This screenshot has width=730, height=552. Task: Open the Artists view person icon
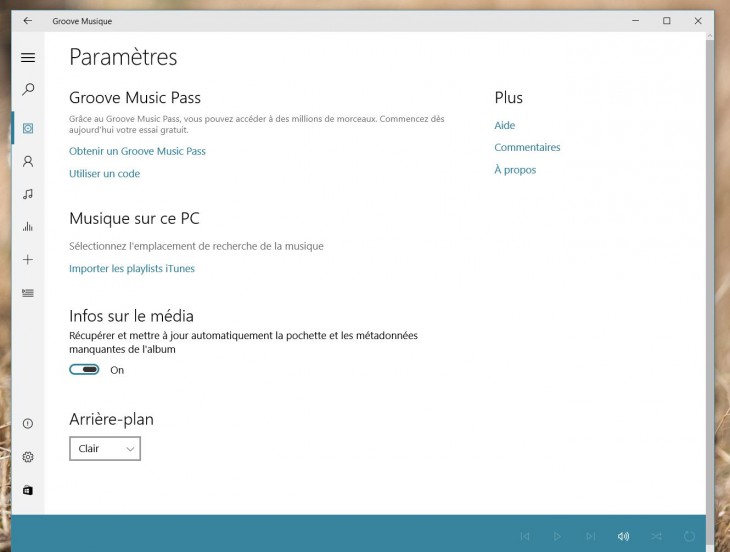pyautogui.click(x=28, y=162)
